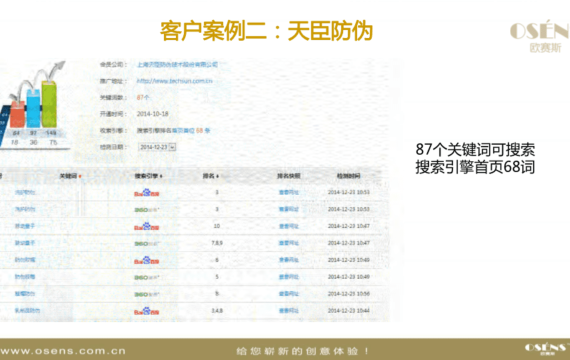The width and height of the screenshot is (570, 360).
Task: Open the keyword link in the rank 7,8,9 row
Action: click(x=25, y=243)
